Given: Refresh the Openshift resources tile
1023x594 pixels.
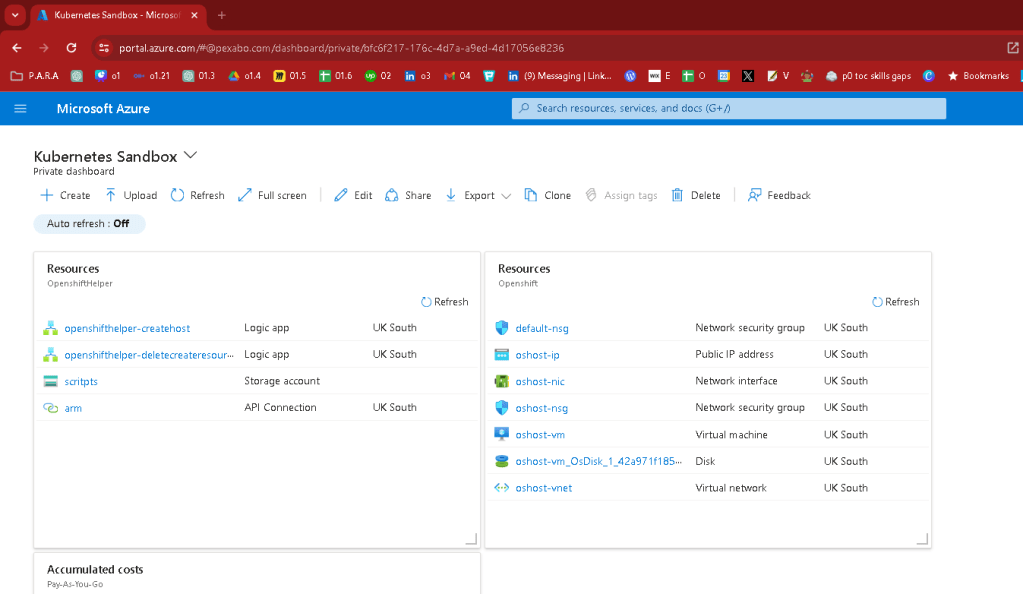Looking at the screenshot, I should [x=896, y=302].
